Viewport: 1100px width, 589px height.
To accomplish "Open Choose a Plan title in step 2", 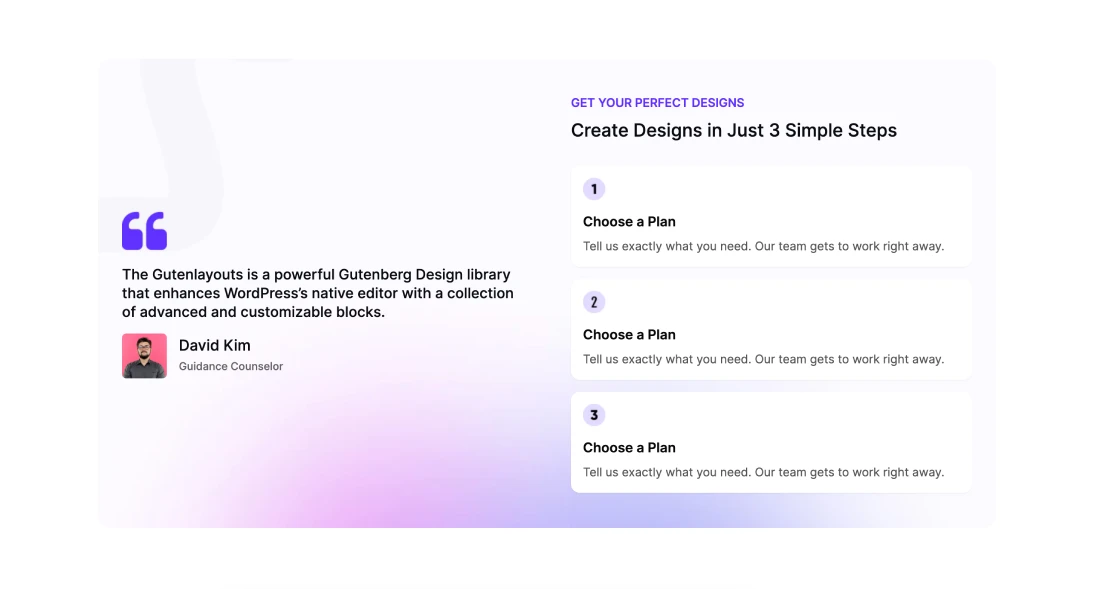I will (629, 335).
